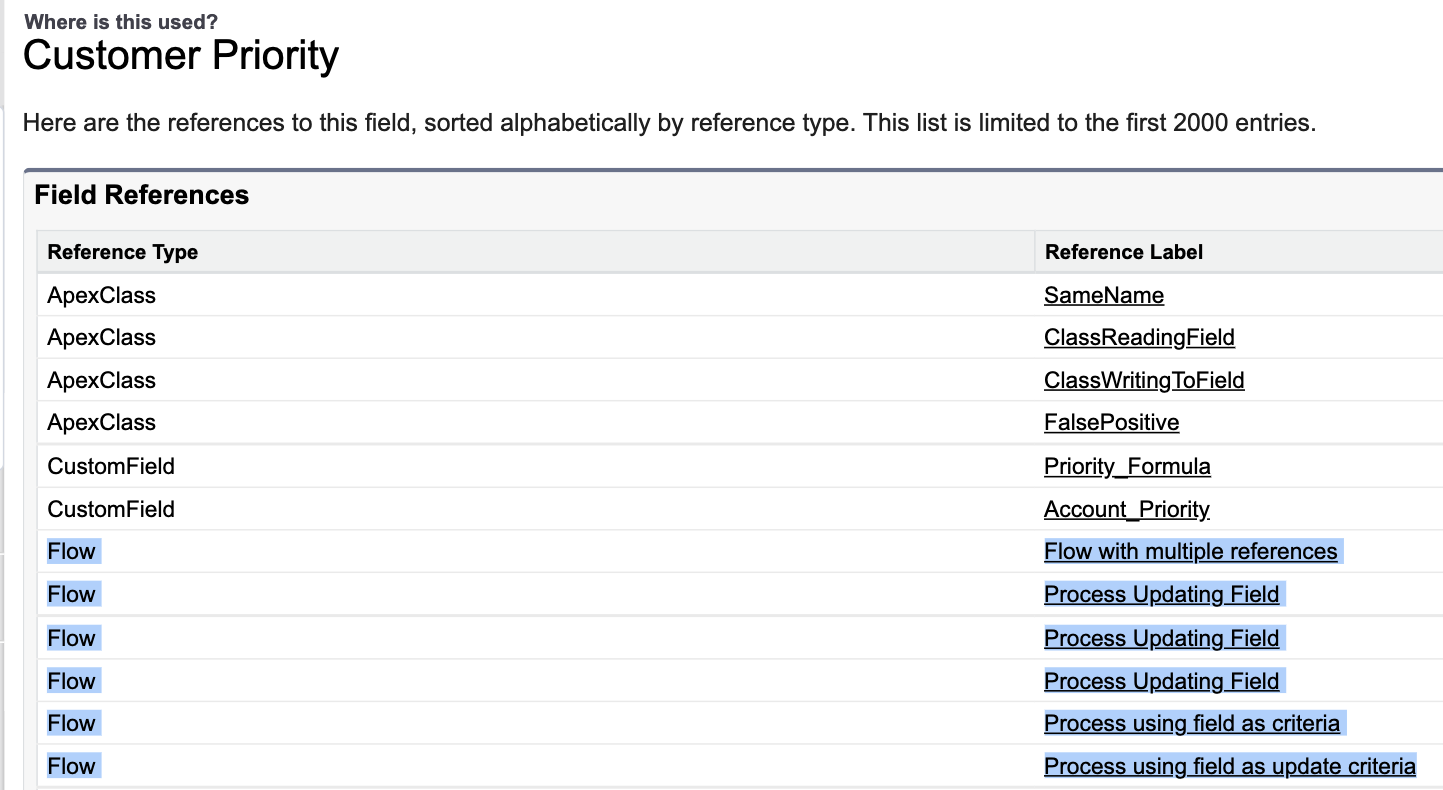Click the ClassReadingField reference link
Viewport: 1443px width, 790px height.
coord(1139,338)
